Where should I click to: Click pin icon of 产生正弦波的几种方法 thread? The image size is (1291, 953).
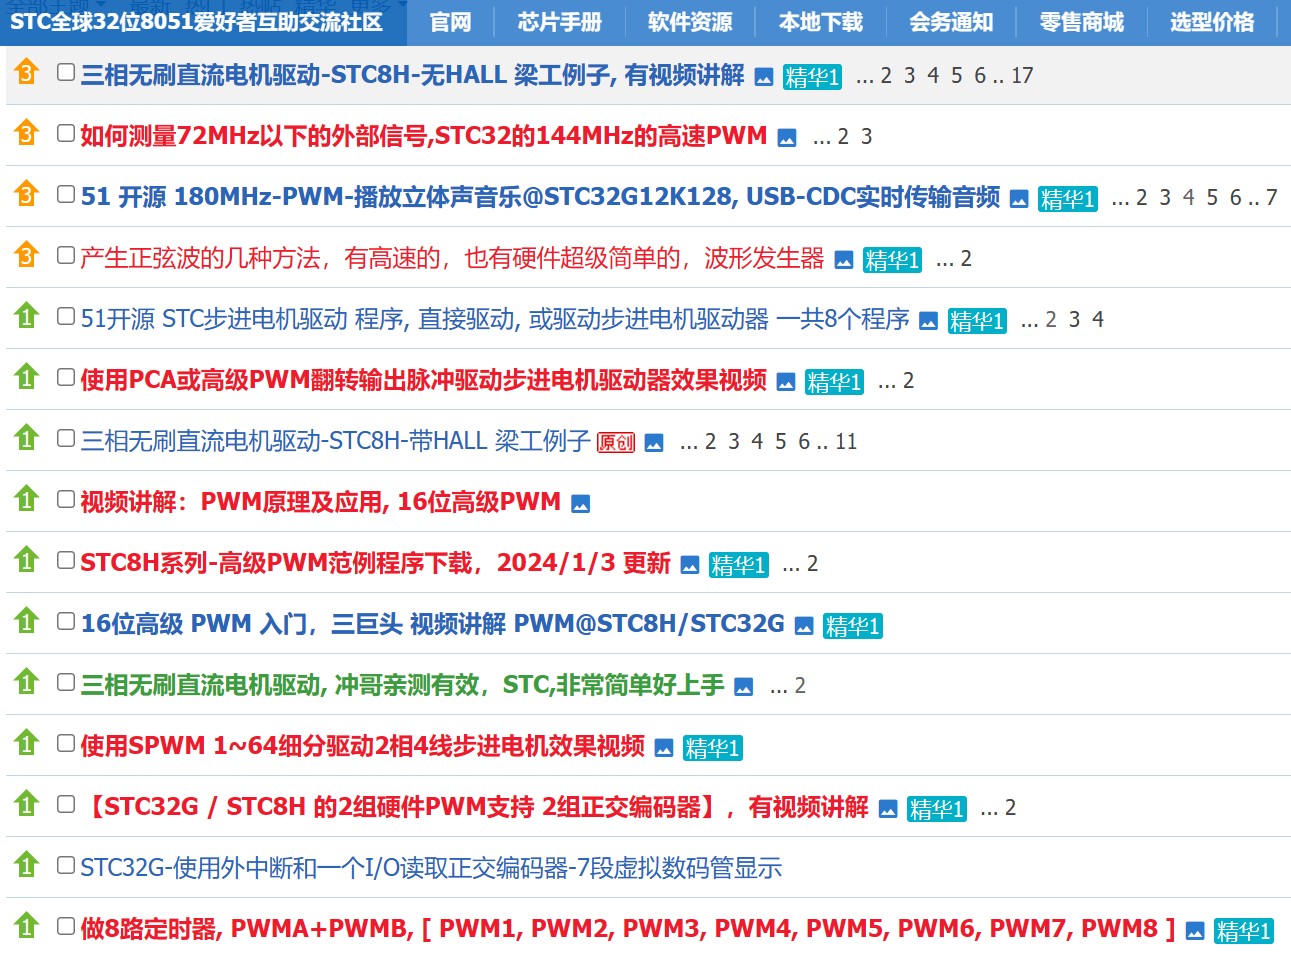pos(27,255)
